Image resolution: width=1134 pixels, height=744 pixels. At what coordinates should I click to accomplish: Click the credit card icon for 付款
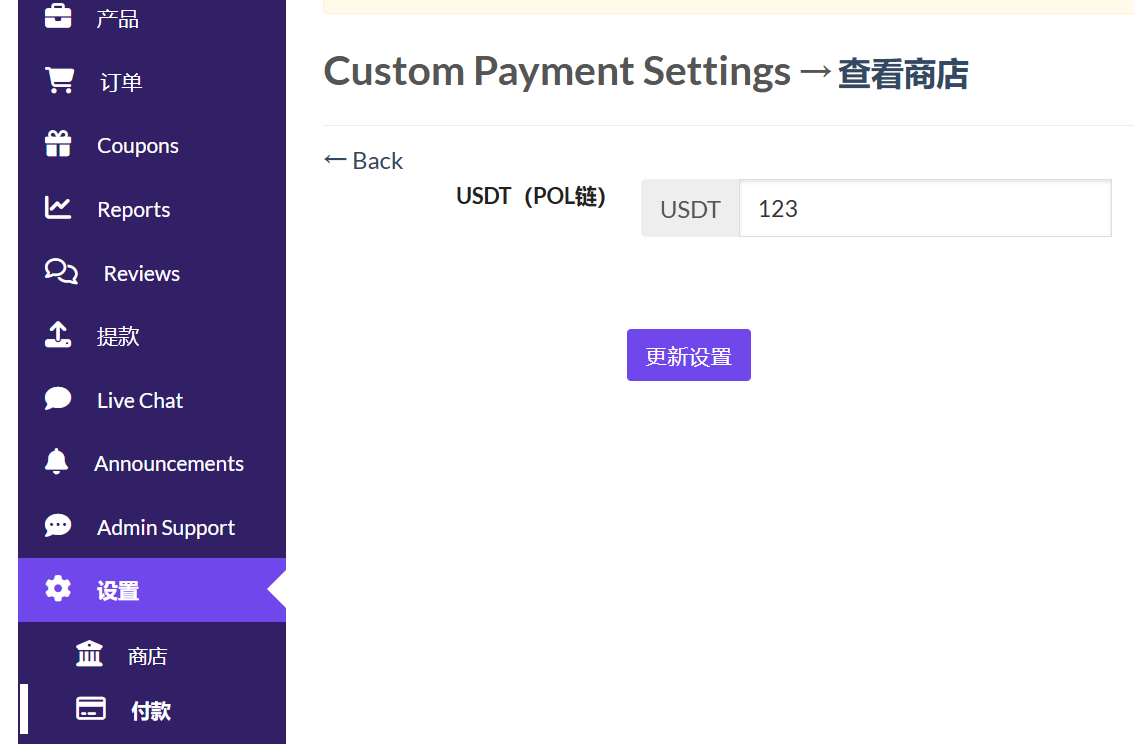[x=91, y=709]
